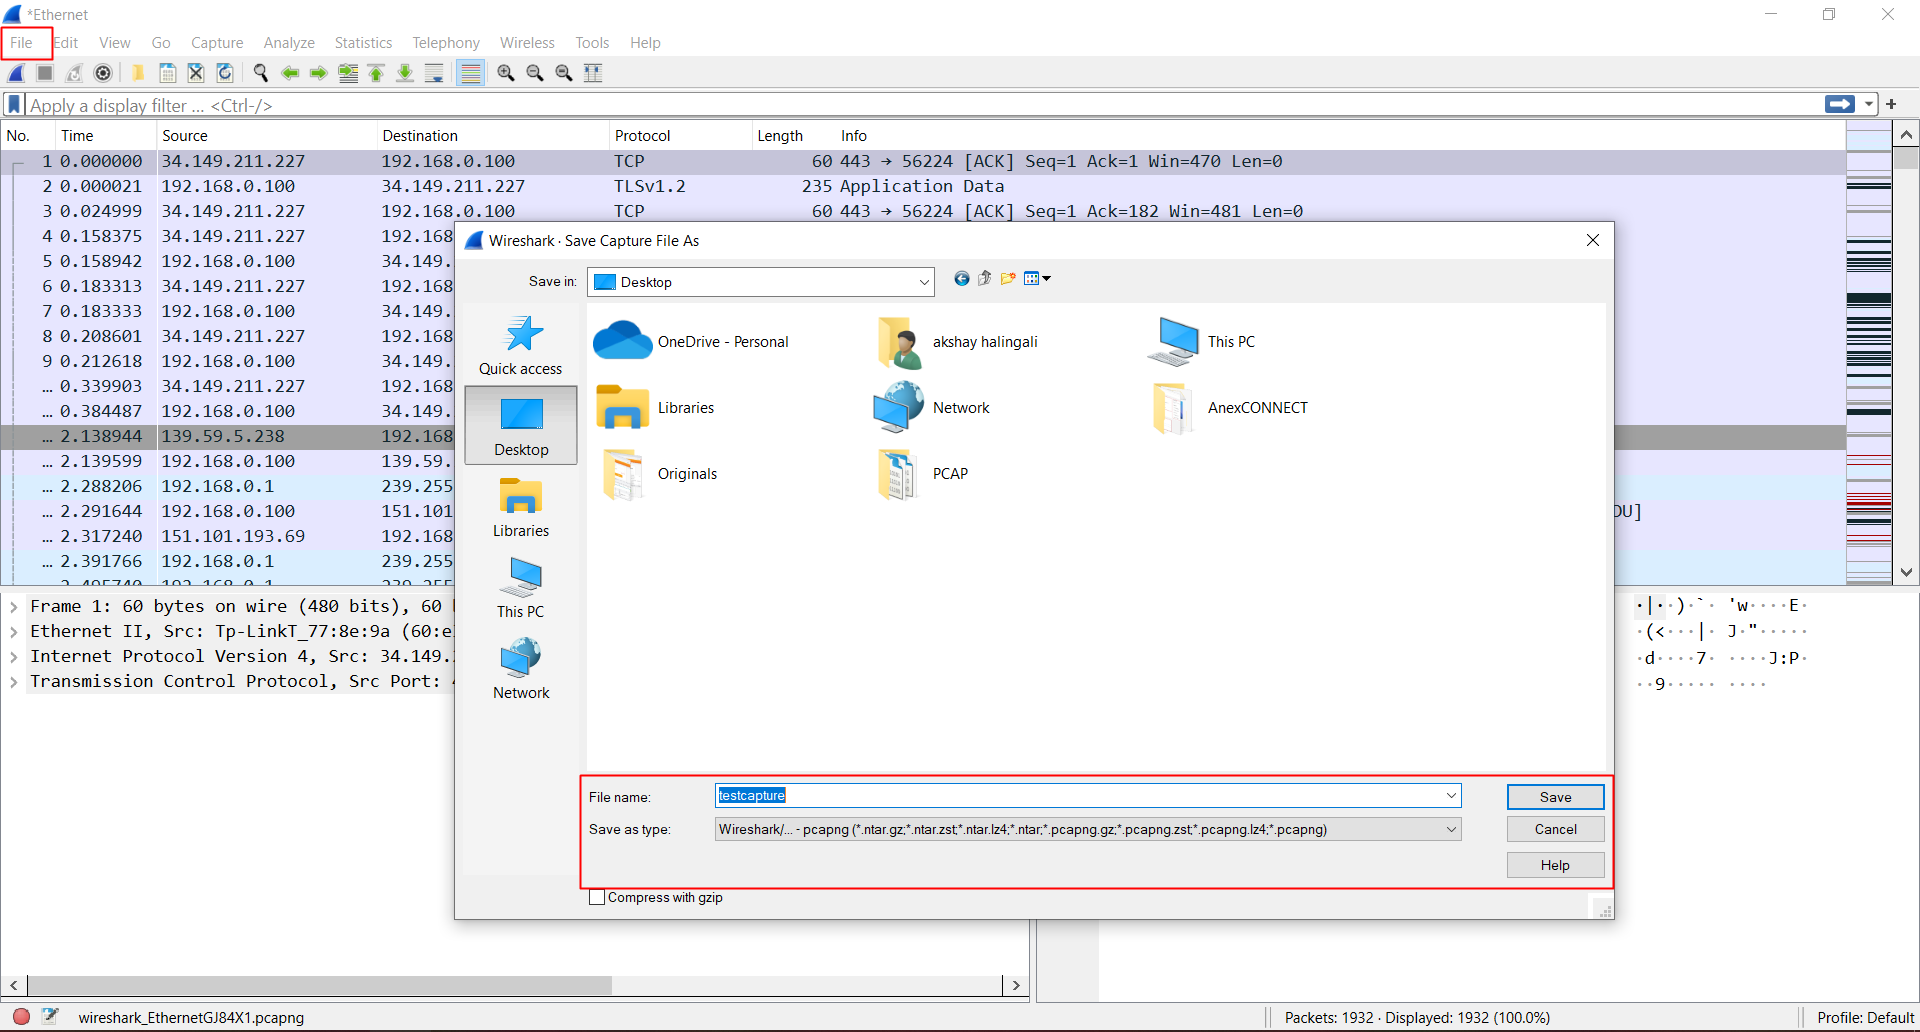Click the Create New Folder icon
Screen dimensions: 1920x1032
click(x=1008, y=279)
